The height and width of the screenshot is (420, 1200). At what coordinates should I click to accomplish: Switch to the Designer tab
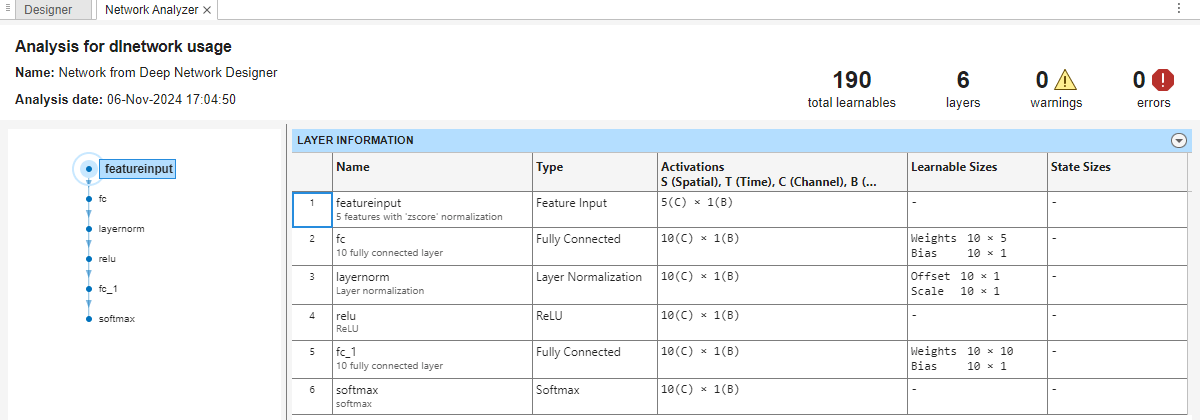[48, 10]
